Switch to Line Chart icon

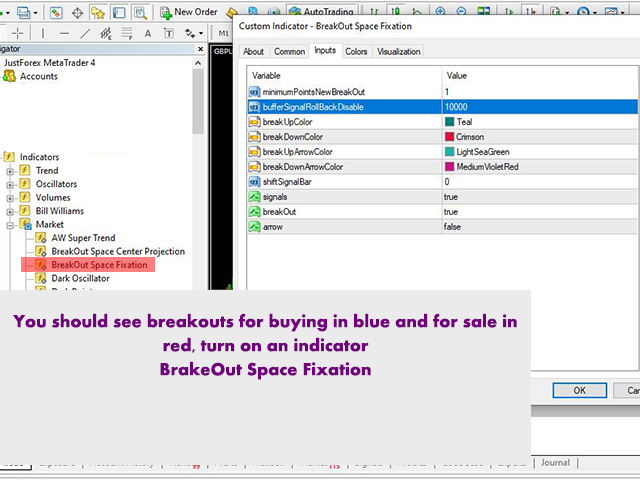(417, 11)
